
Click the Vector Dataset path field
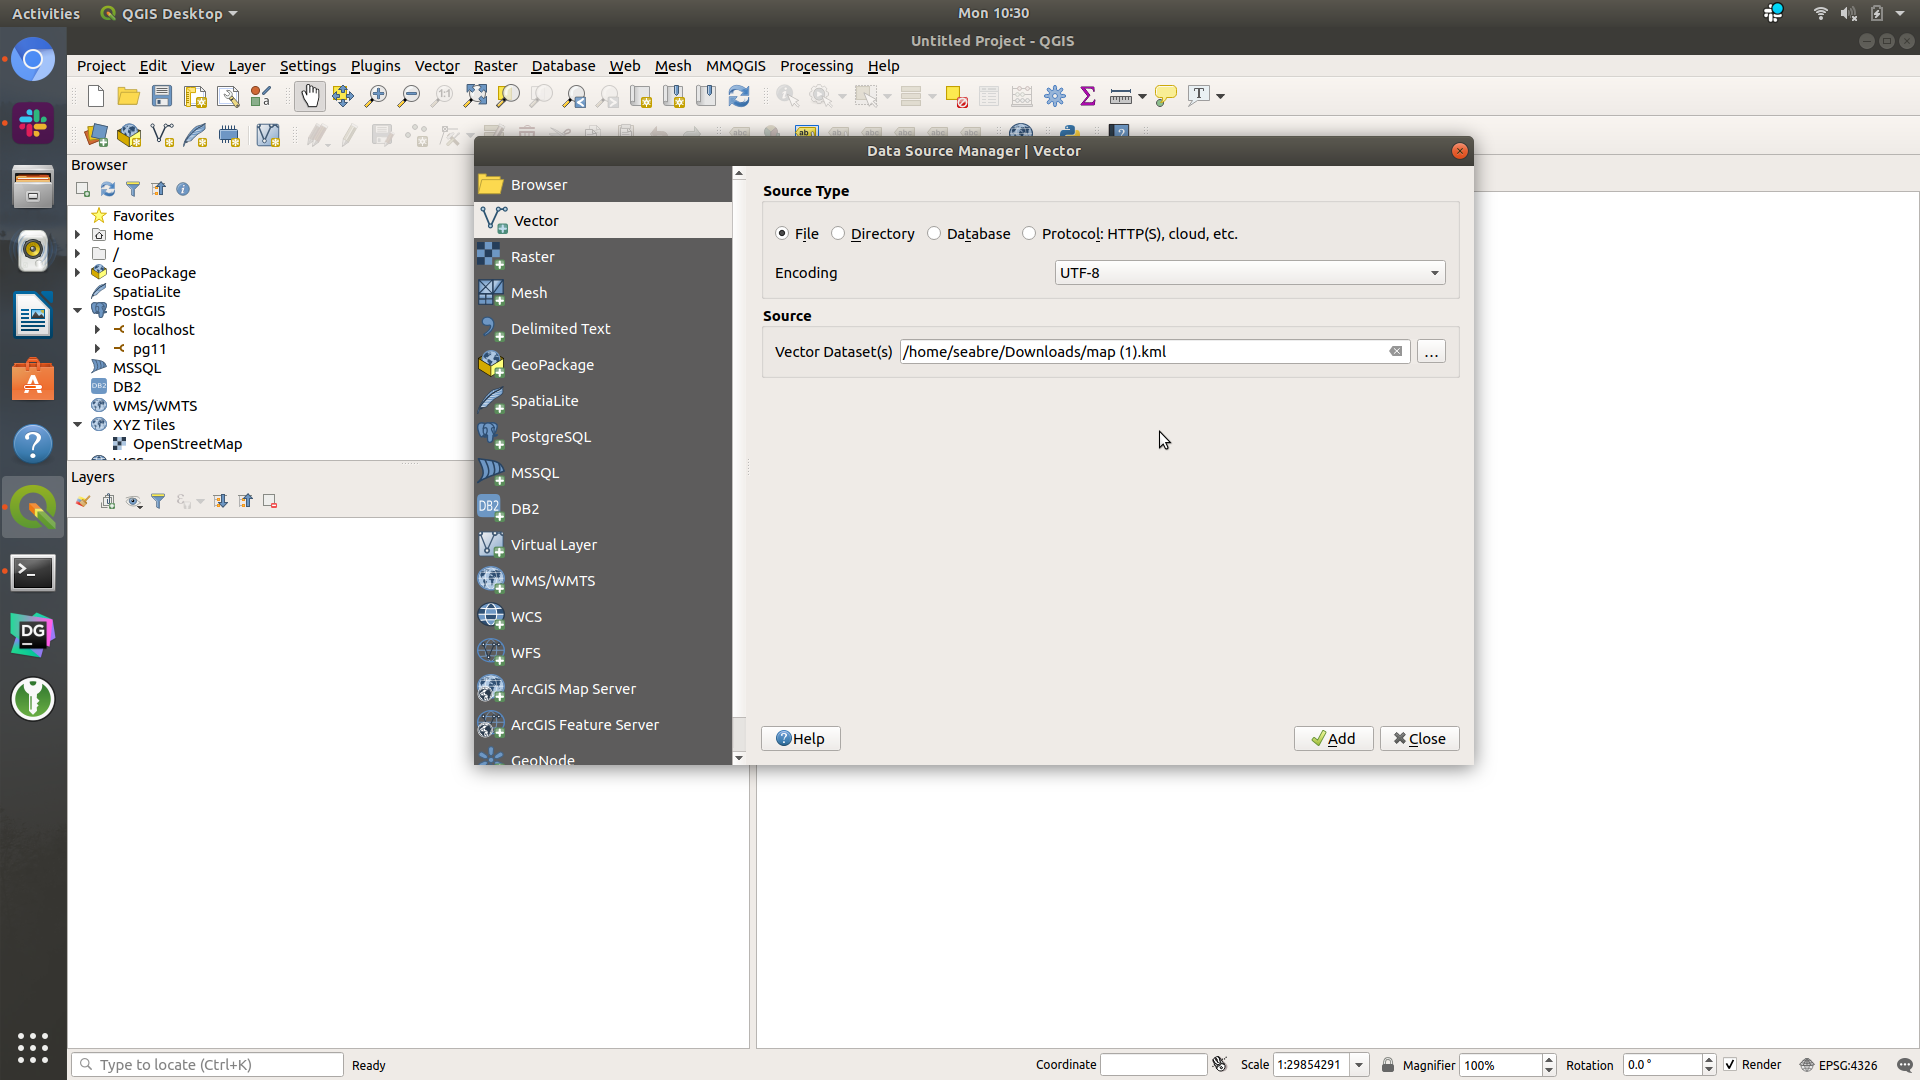[1140, 352]
